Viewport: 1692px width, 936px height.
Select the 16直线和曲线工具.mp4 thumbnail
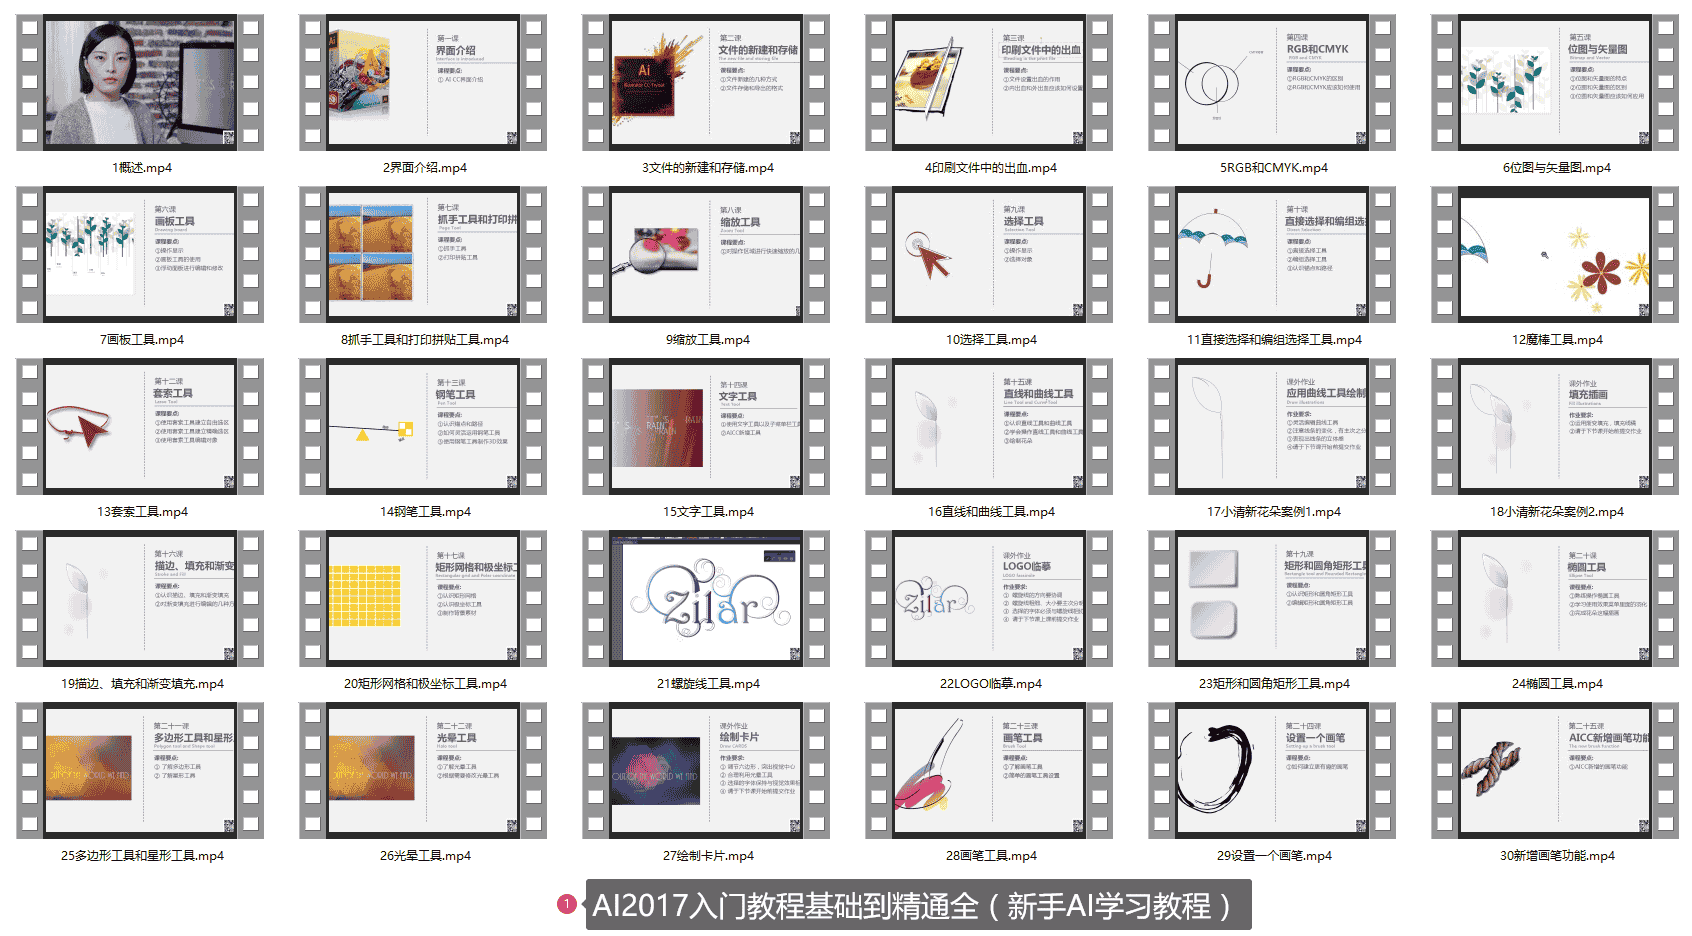coord(989,426)
